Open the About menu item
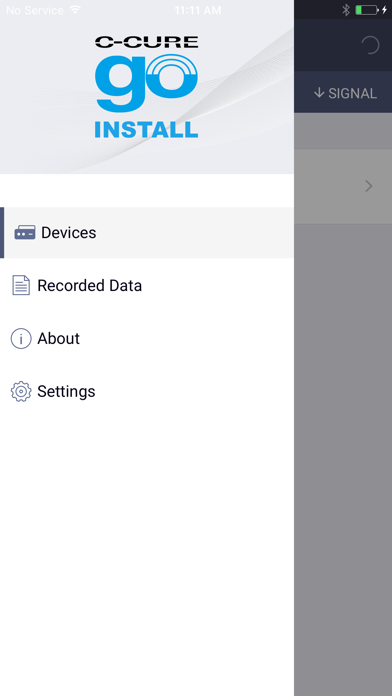The height and width of the screenshot is (696, 392). click(x=147, y=339)
